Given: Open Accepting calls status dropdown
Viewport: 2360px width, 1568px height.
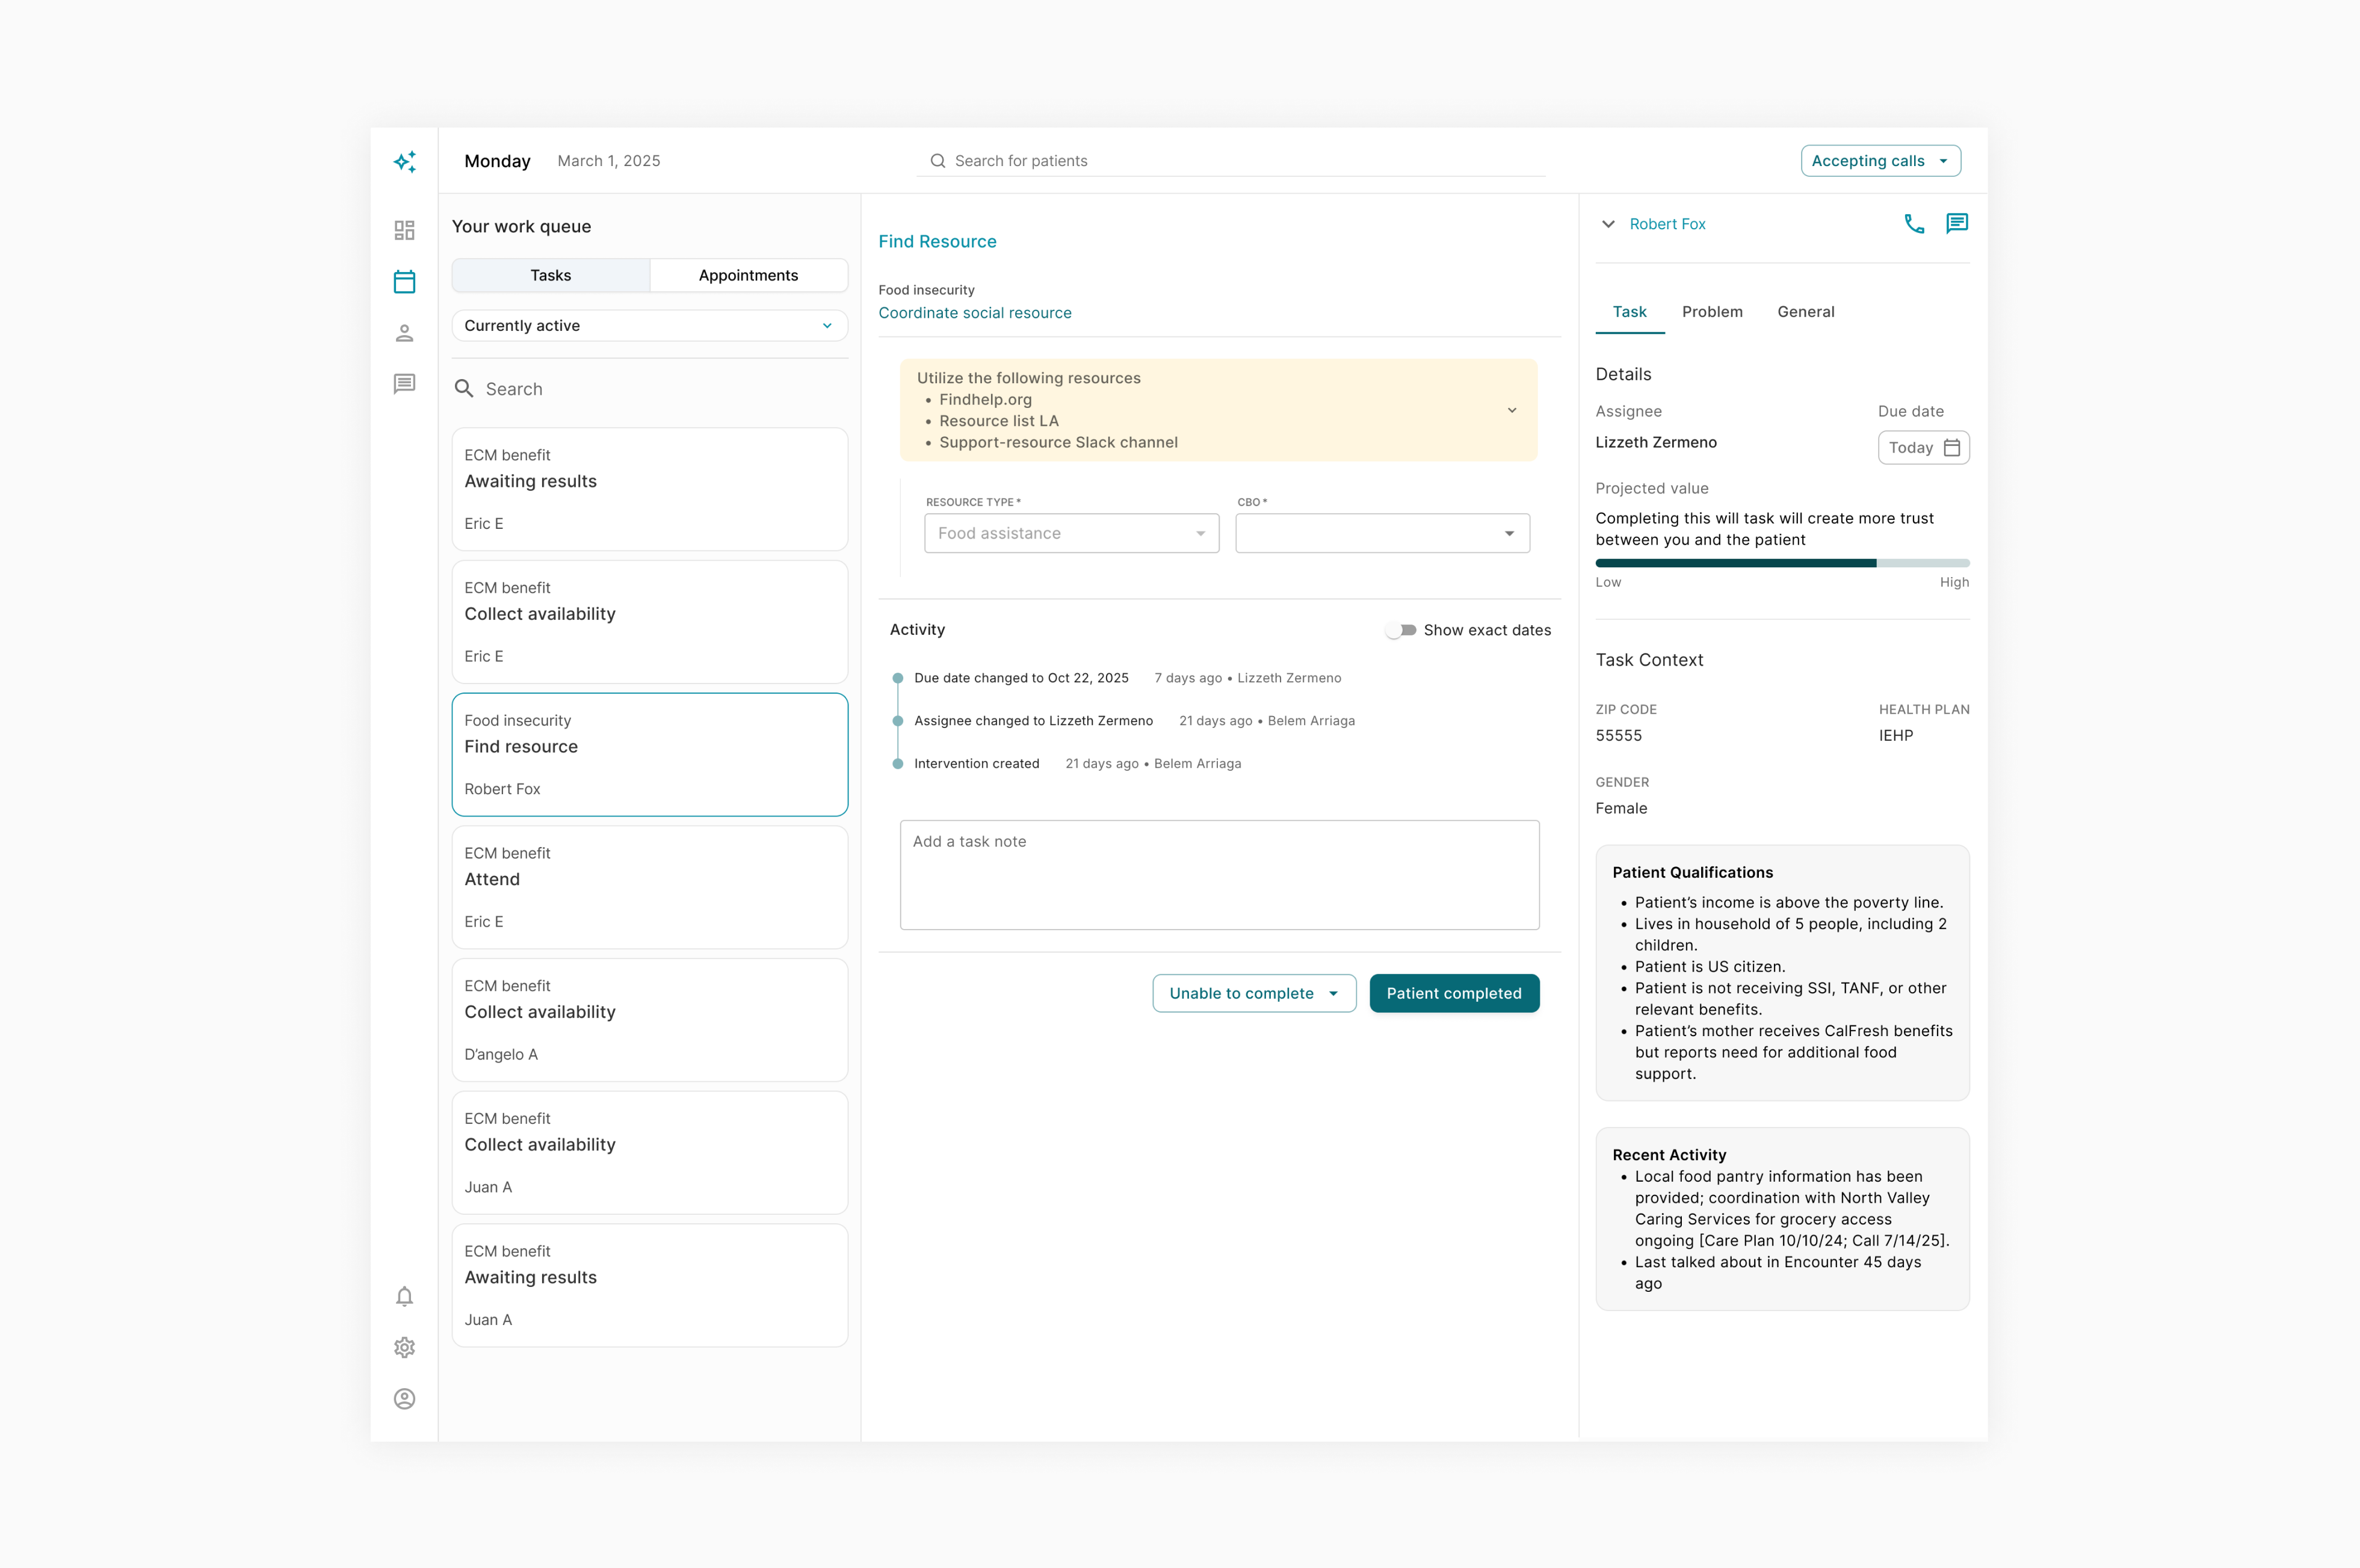Looking at the screenshot, I should (1880, 161).
